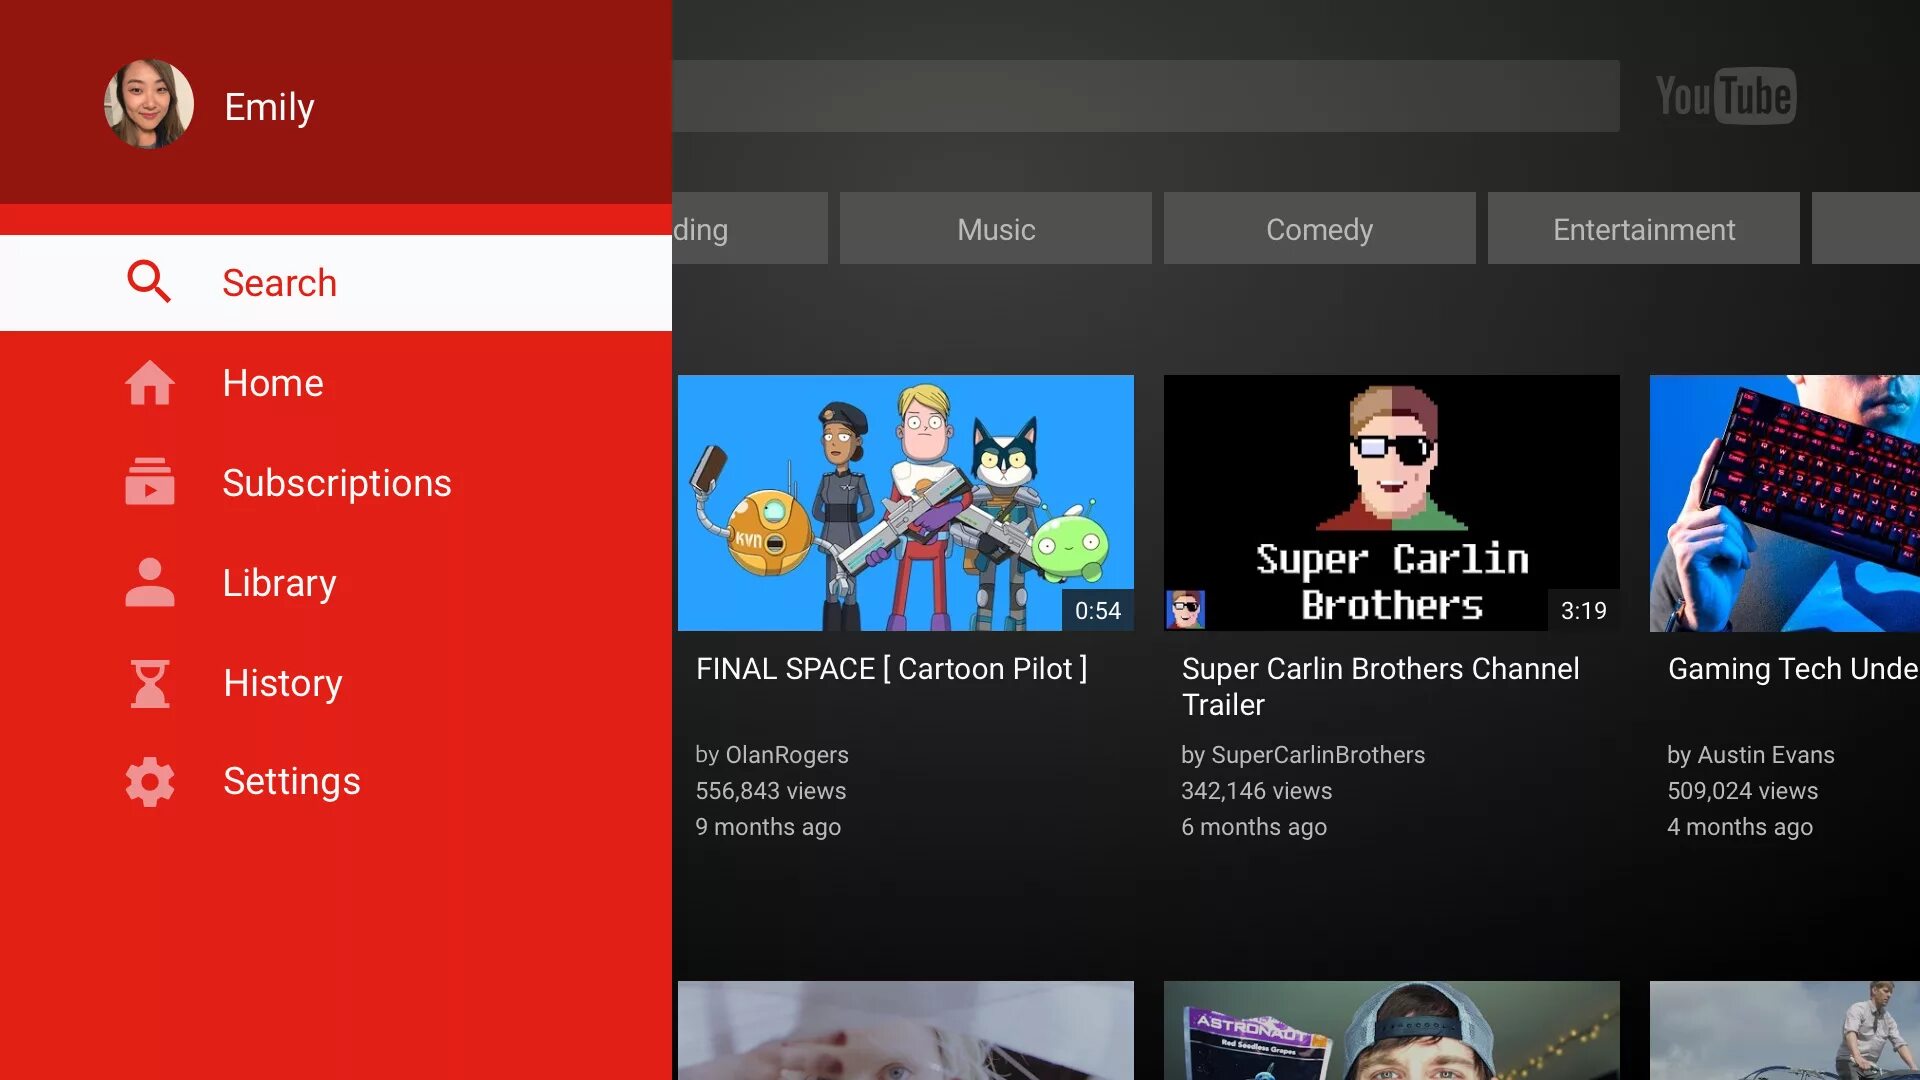Click the Library icon in sidebar

pos(150,583)
